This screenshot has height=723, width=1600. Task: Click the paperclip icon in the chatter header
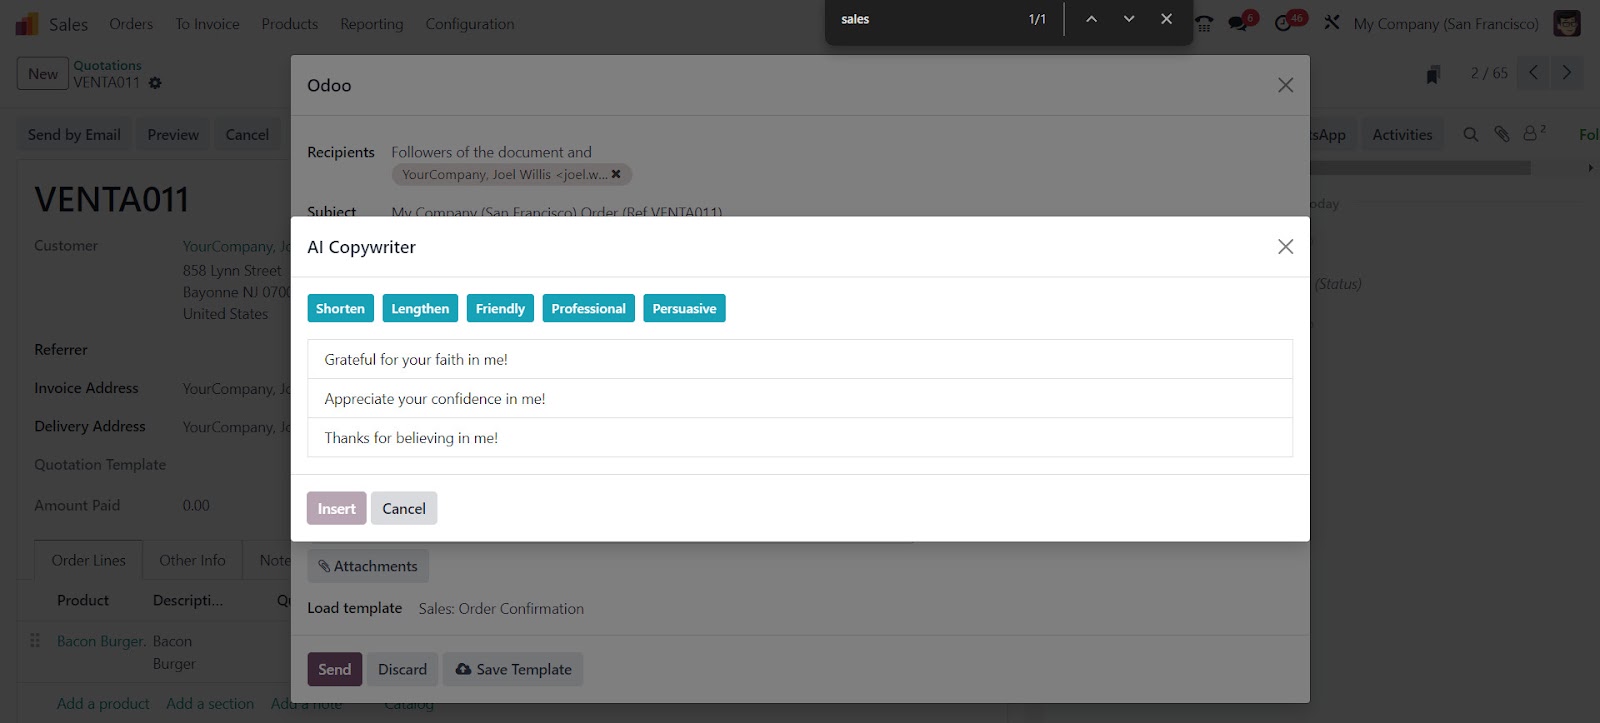(x=1501, y=134)
